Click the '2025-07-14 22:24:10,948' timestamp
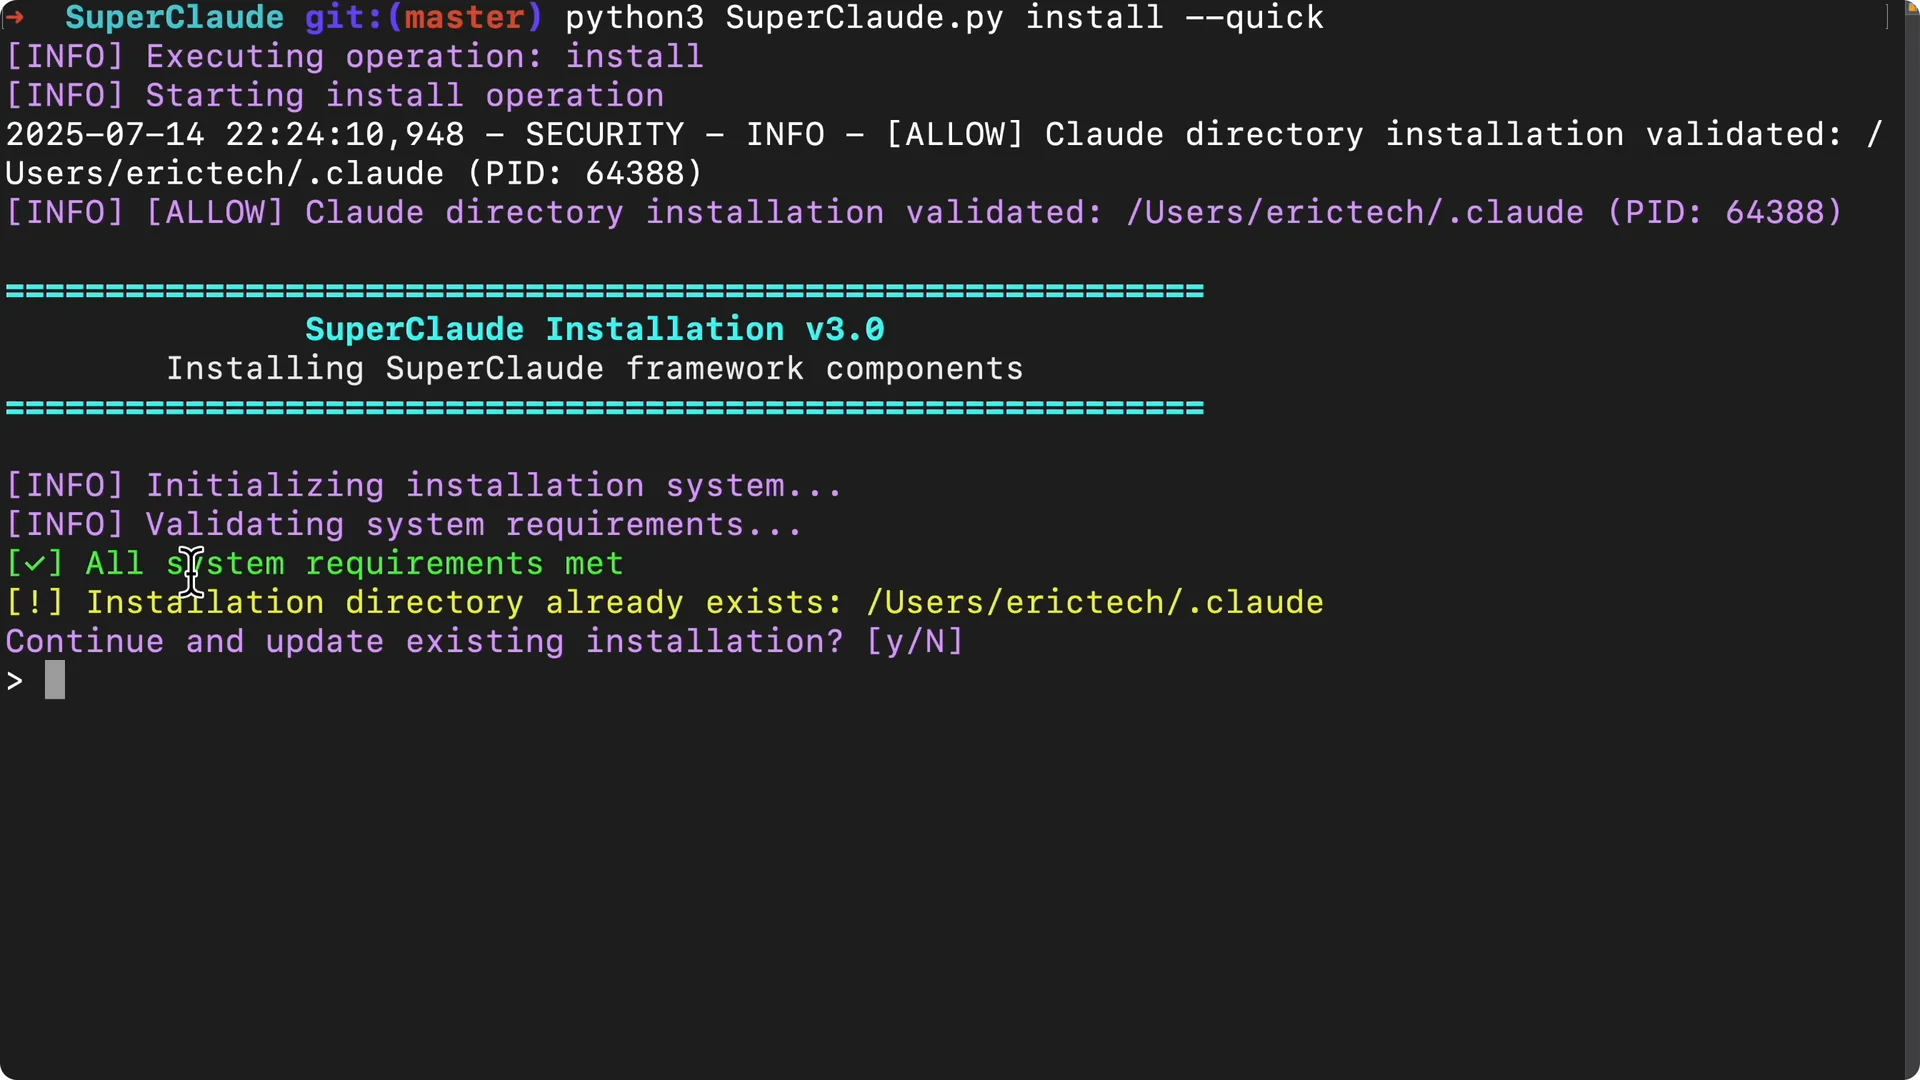 [x=235, y=135]
